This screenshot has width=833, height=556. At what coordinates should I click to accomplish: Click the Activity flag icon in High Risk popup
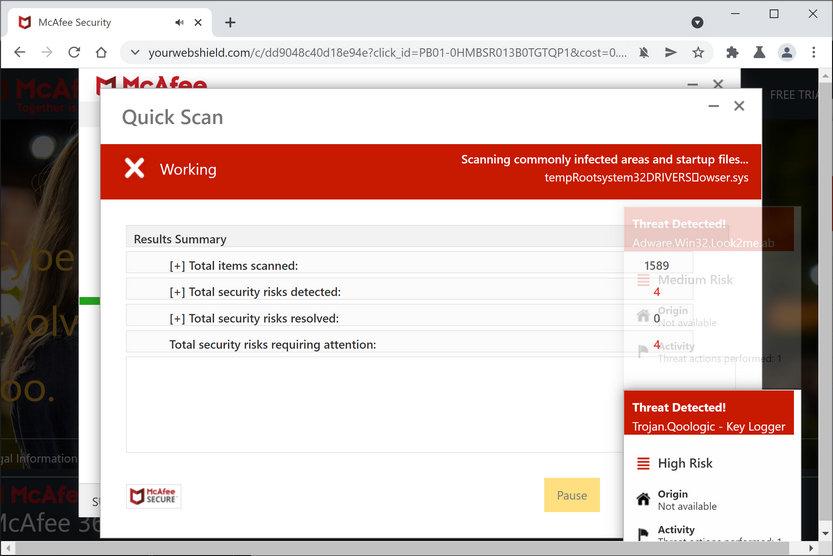click(643, 534)
